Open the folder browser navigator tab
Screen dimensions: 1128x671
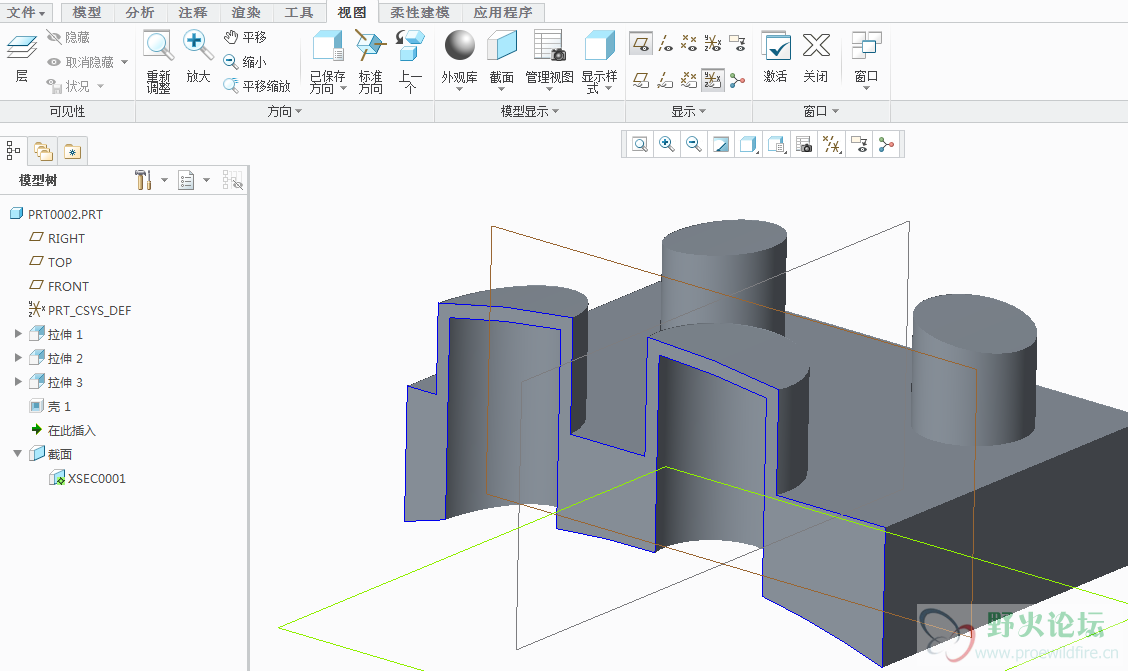tap(43, 151)
